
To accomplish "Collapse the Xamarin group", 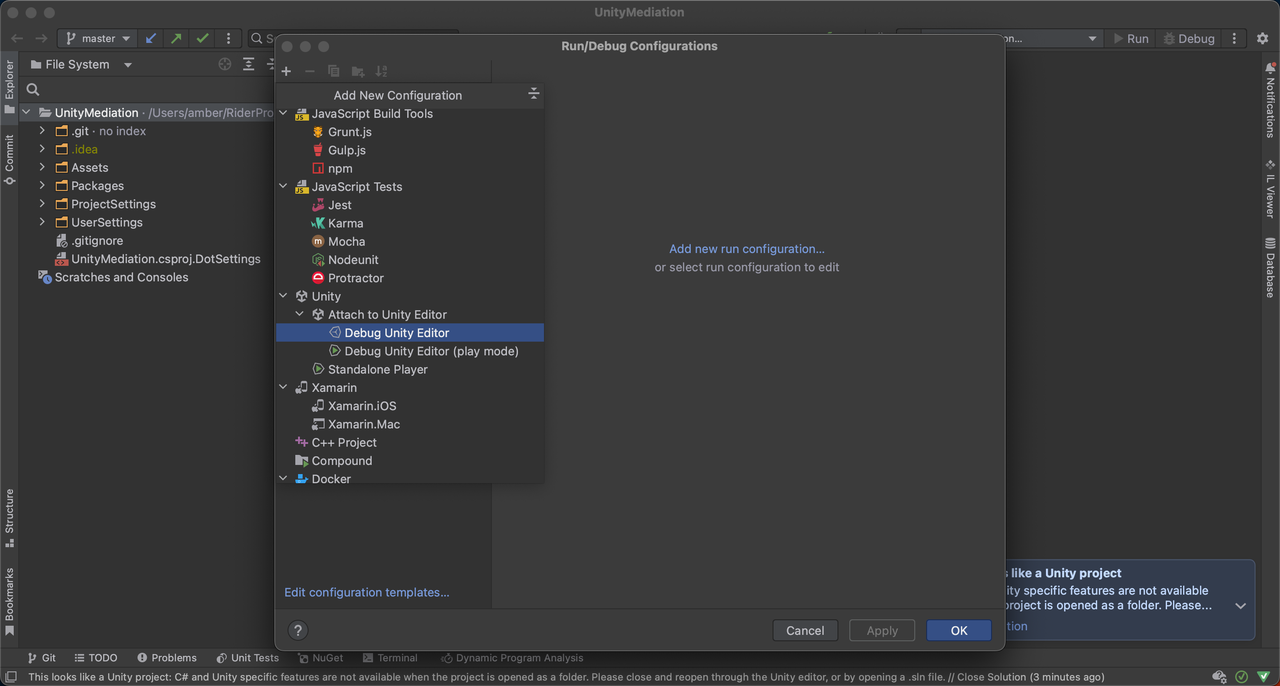I will [283, 388].
